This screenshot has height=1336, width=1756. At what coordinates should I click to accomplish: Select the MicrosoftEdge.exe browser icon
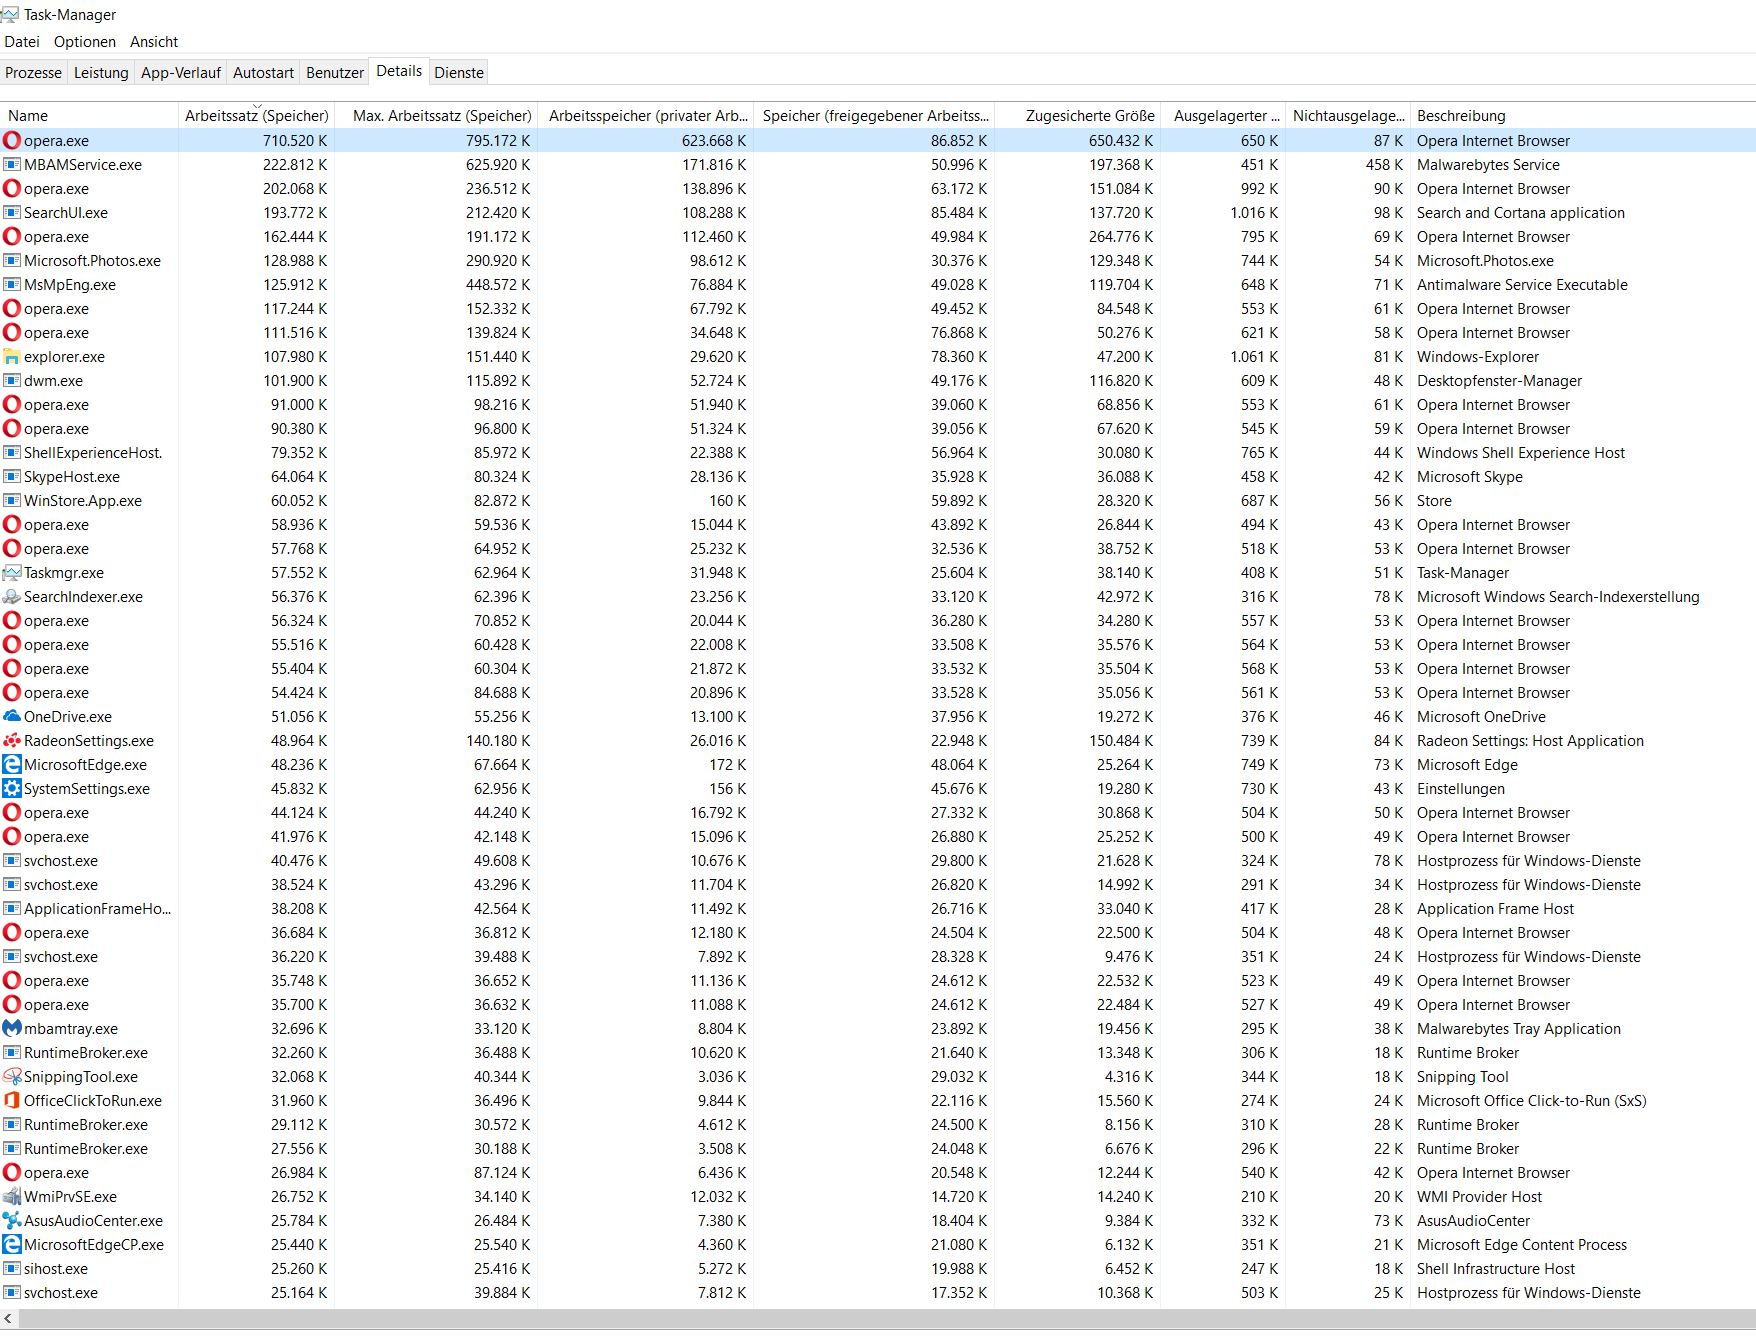12,765
